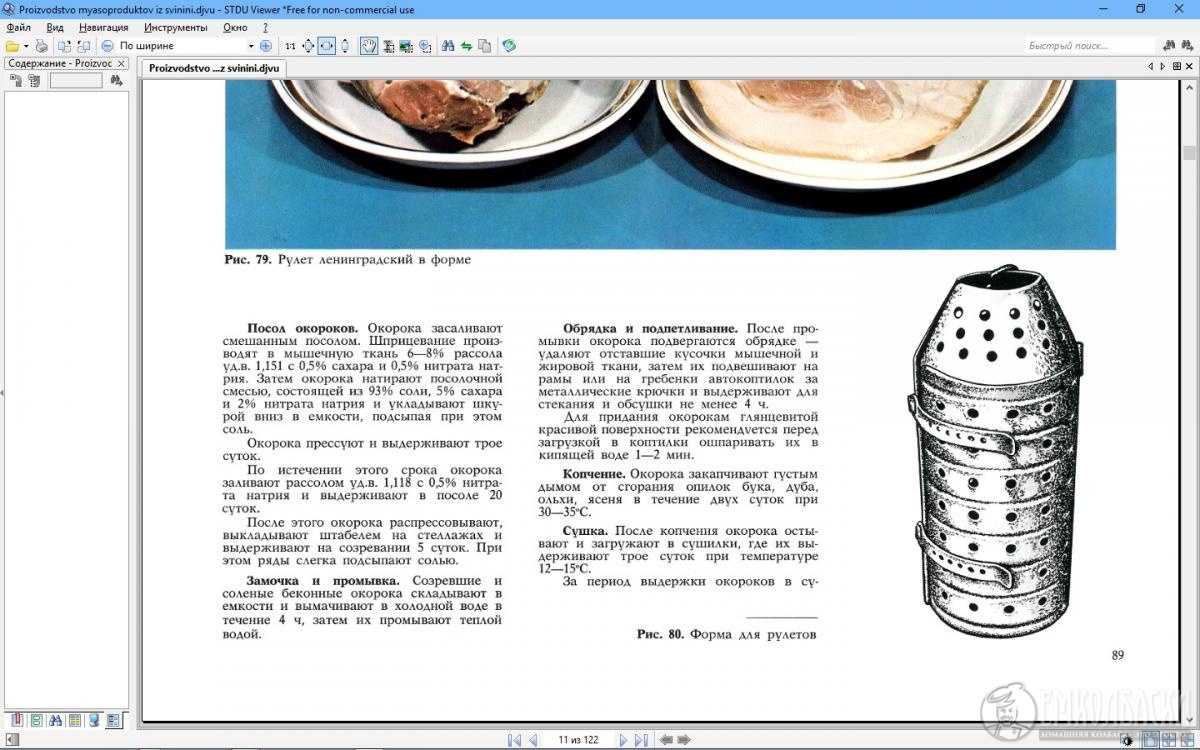Switch to single page layout icon
1200x750 pixels.
1151,740
